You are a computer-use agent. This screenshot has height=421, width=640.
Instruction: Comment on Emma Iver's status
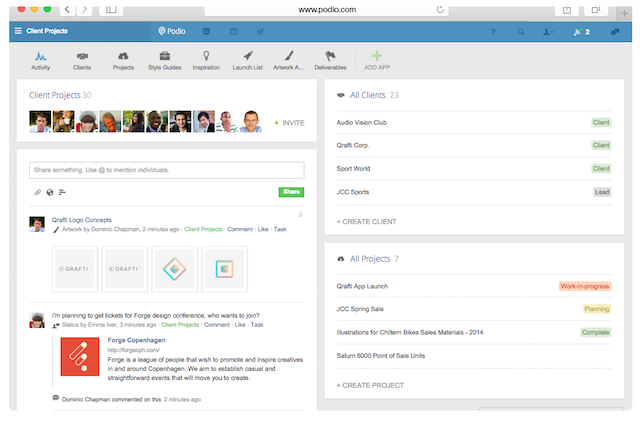coord(217,325)
